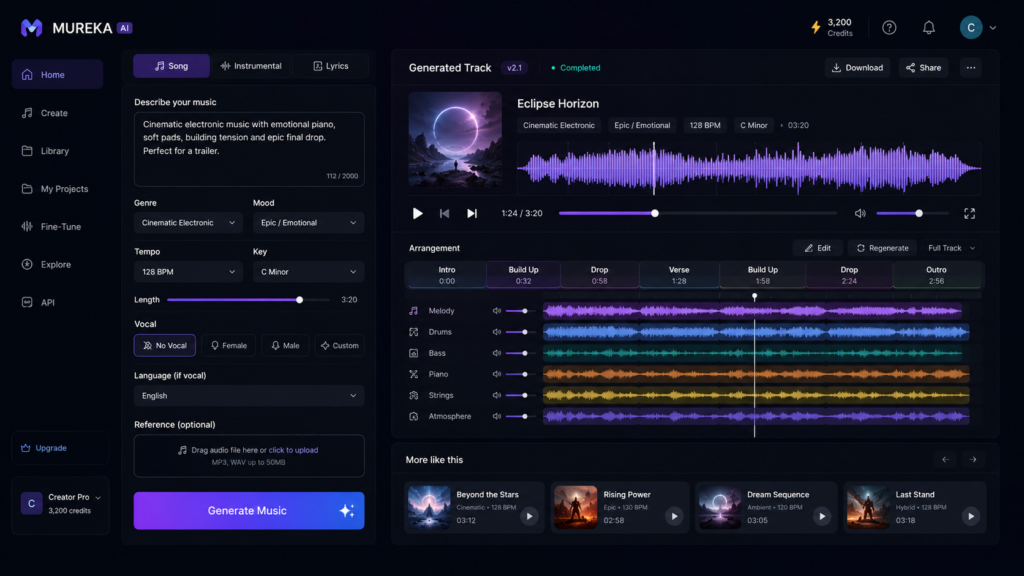Image resolution: width=1024 pixels, height=576 pixels.
Task: Expand the Key C Minor dropdown
Action: [x=308, y=272]
